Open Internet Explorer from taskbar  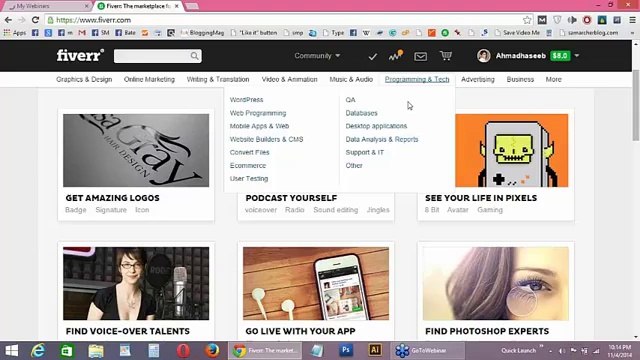[x=38, y=350]
